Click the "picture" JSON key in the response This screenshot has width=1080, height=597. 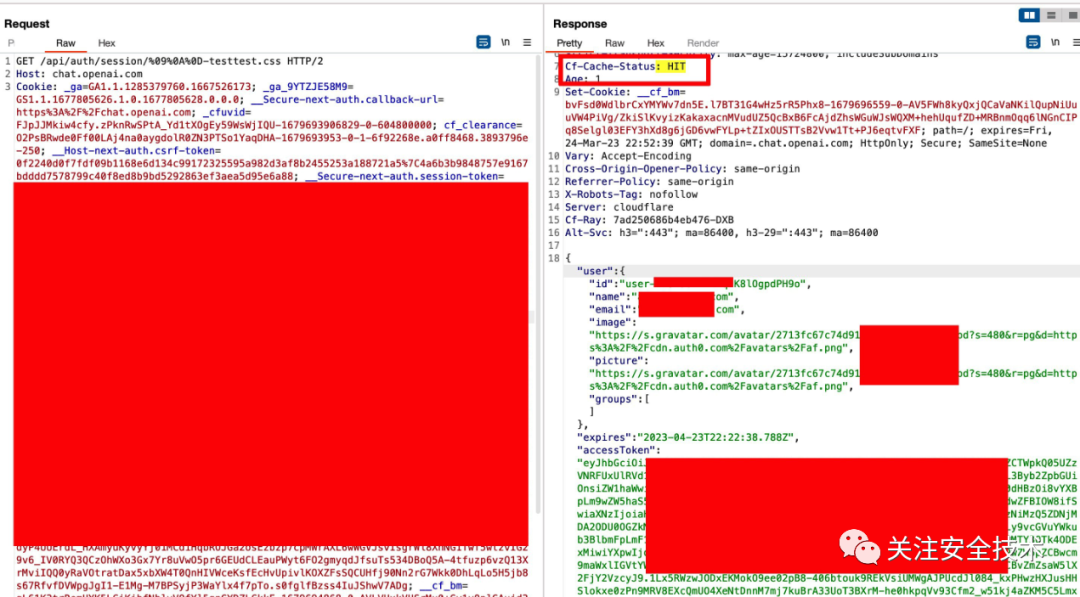(x=616, y=361)
